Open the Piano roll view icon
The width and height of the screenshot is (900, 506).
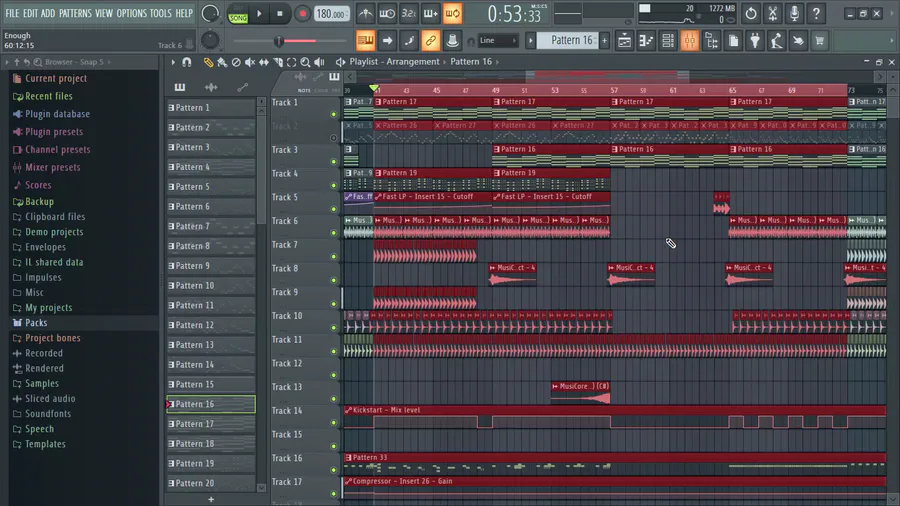[646, 41]
